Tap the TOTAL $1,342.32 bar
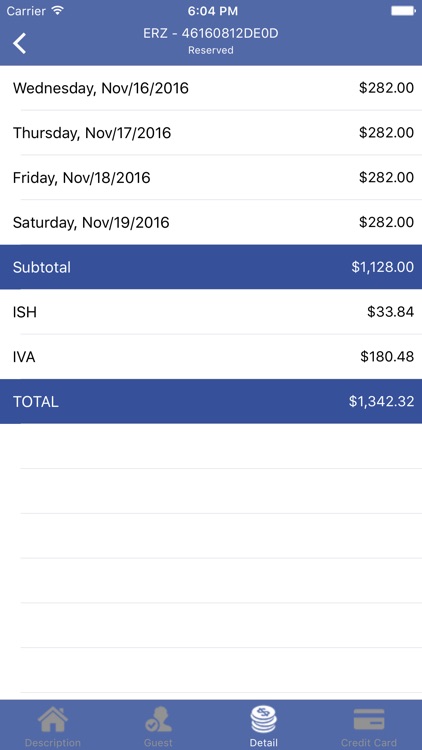This screenshot has height=750, width=422. click(x=211, y=401)
